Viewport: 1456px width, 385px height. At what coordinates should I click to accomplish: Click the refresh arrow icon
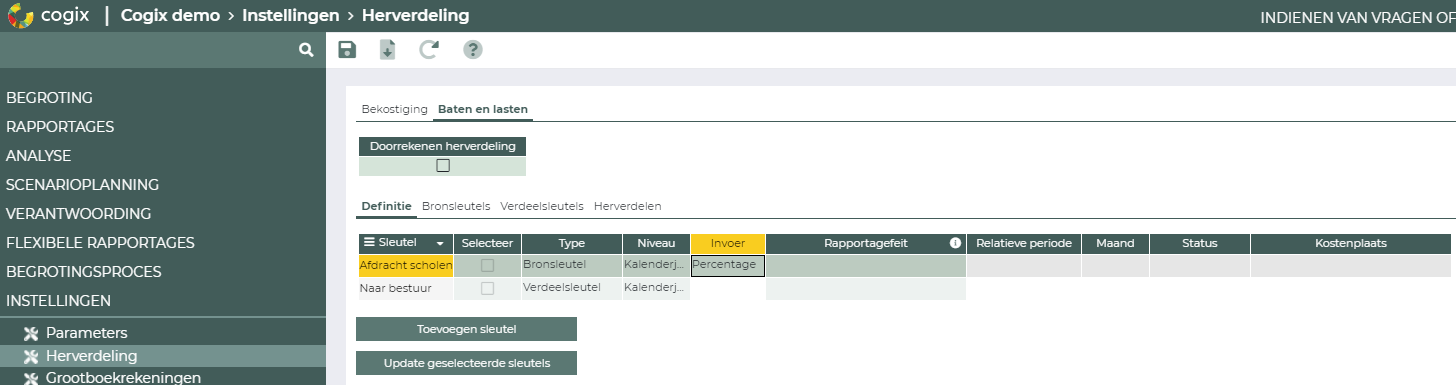pyautogui.click(x=429, y=50)
